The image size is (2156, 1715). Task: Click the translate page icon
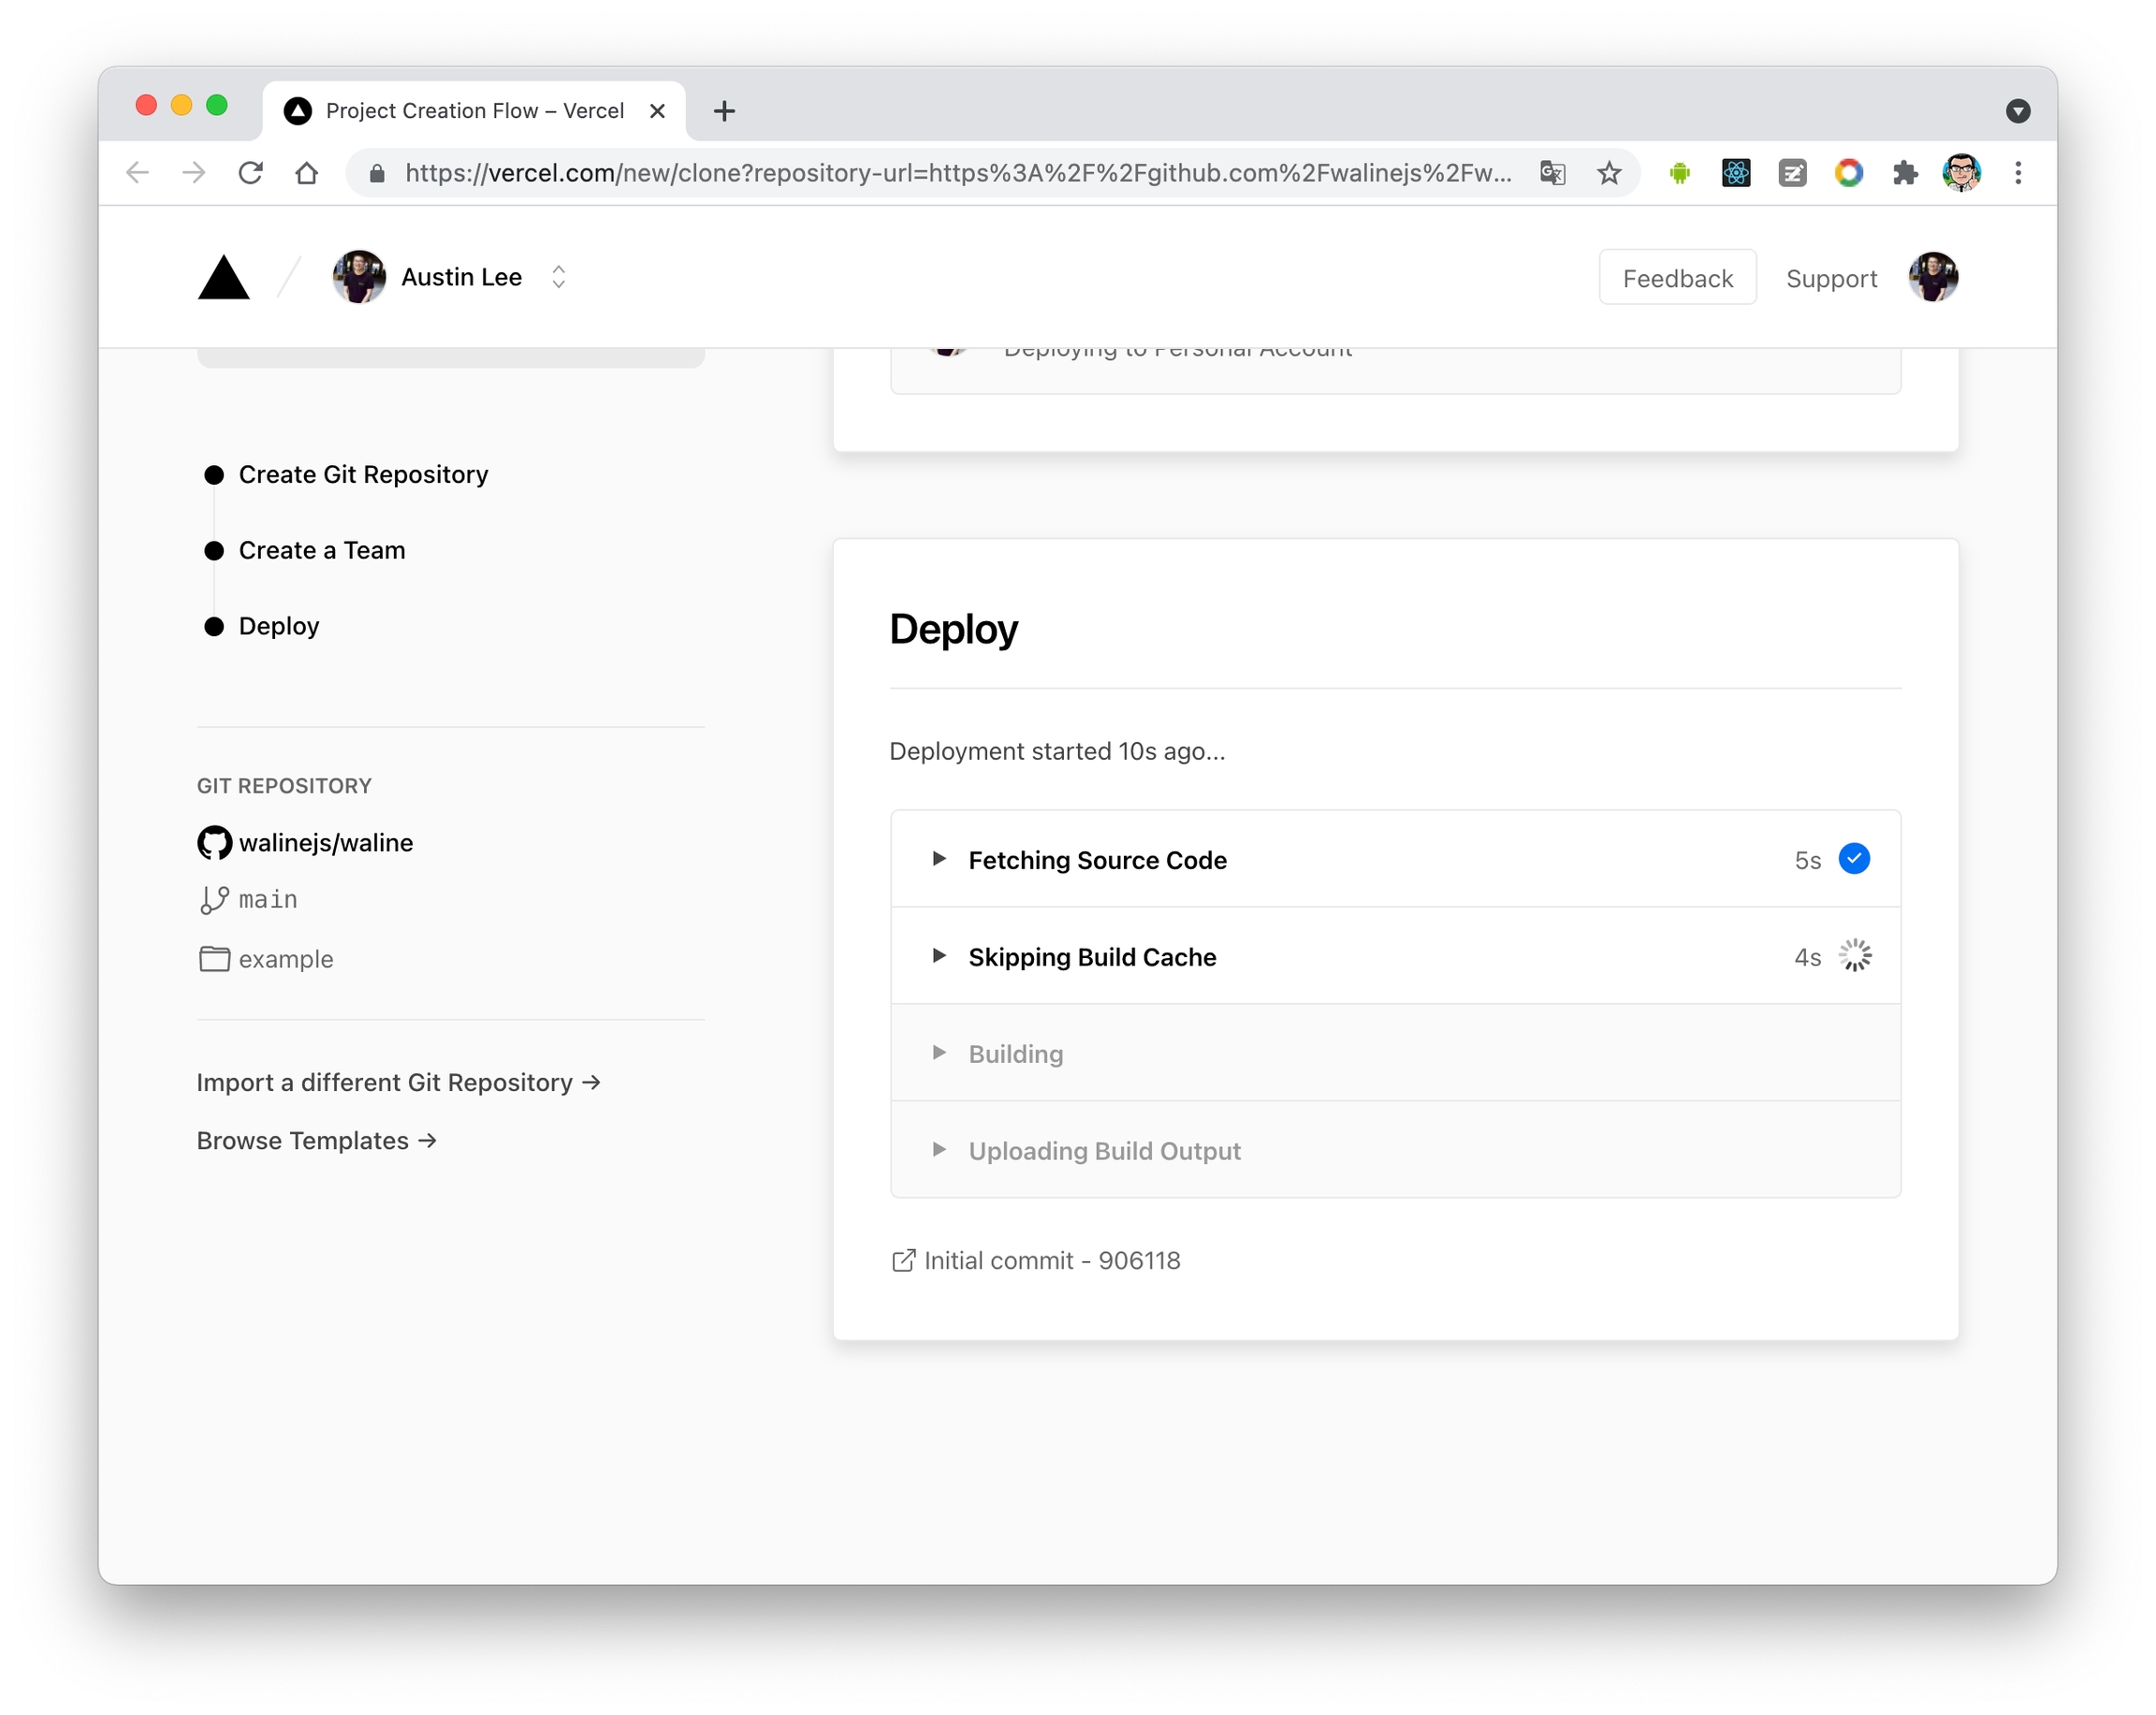pyautogui.click(x=1551, y=173)
